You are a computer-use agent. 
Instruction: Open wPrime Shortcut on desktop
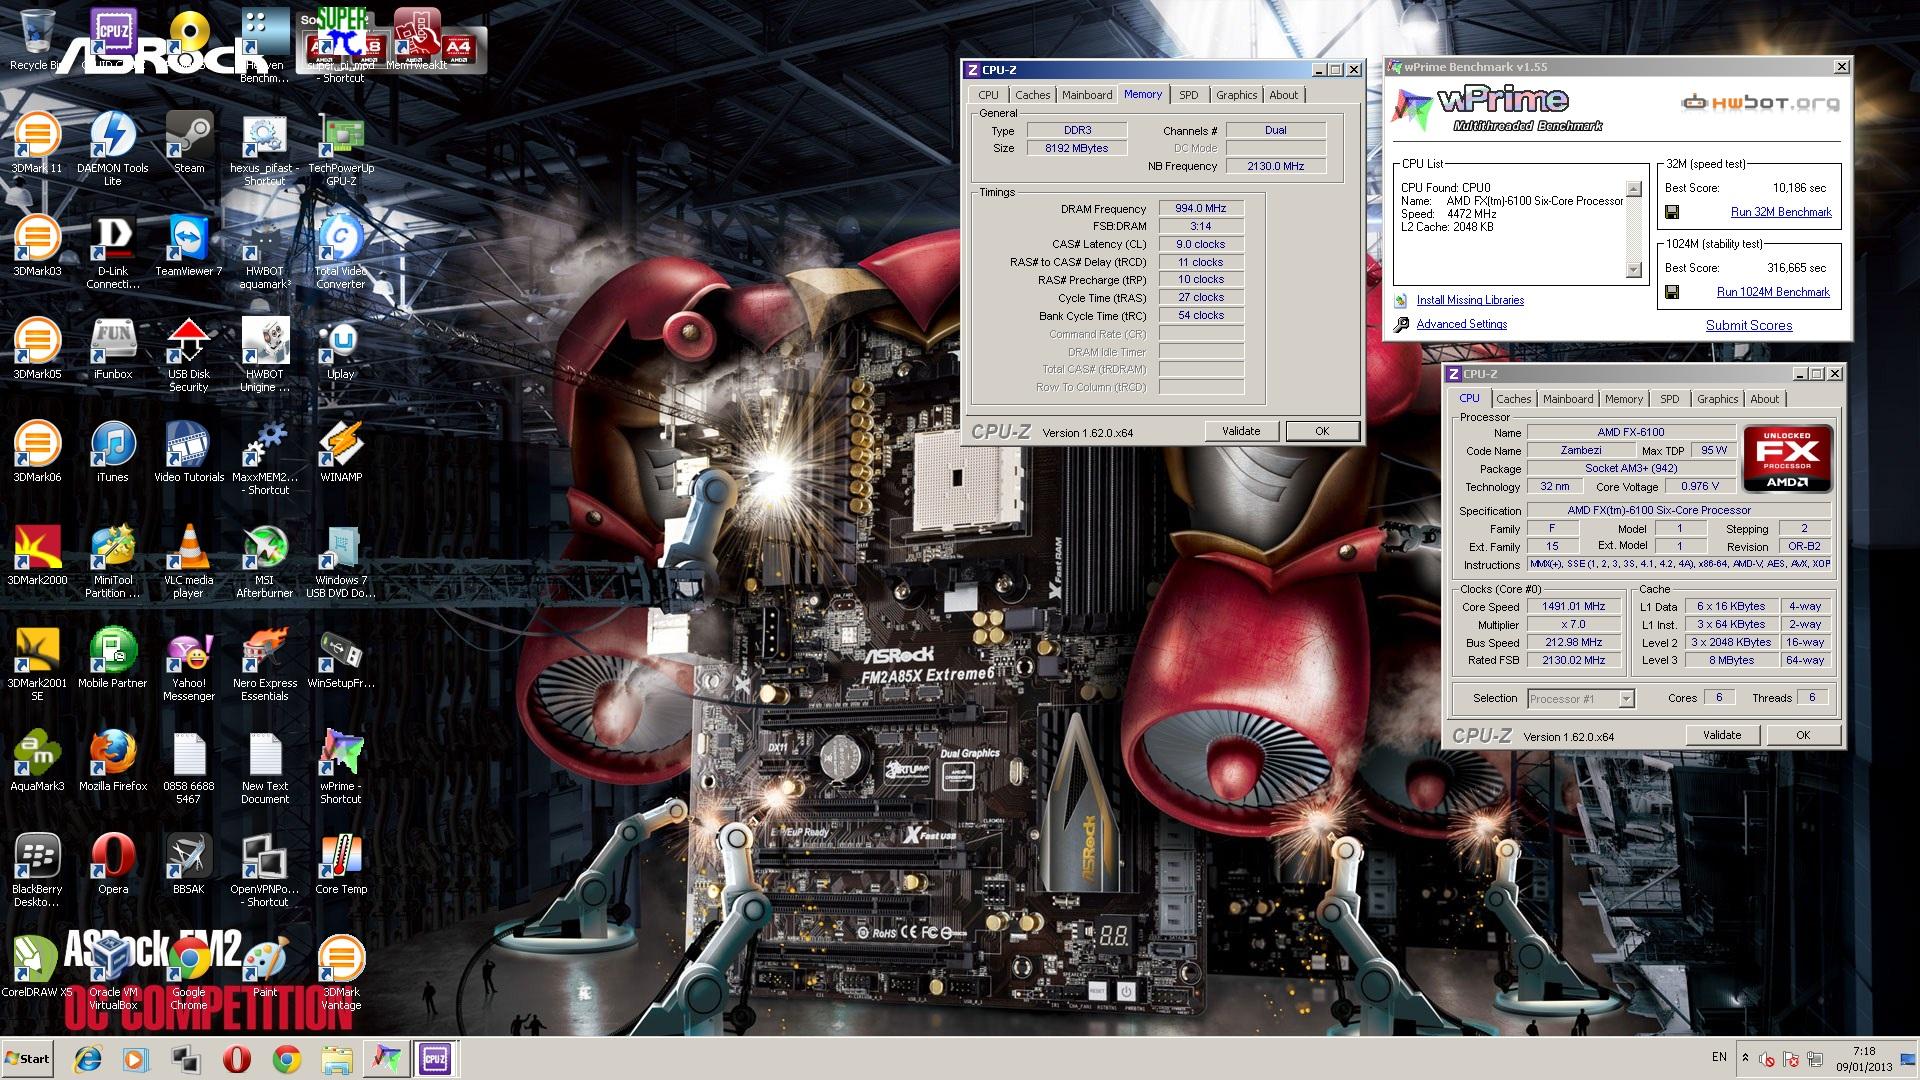341,766
